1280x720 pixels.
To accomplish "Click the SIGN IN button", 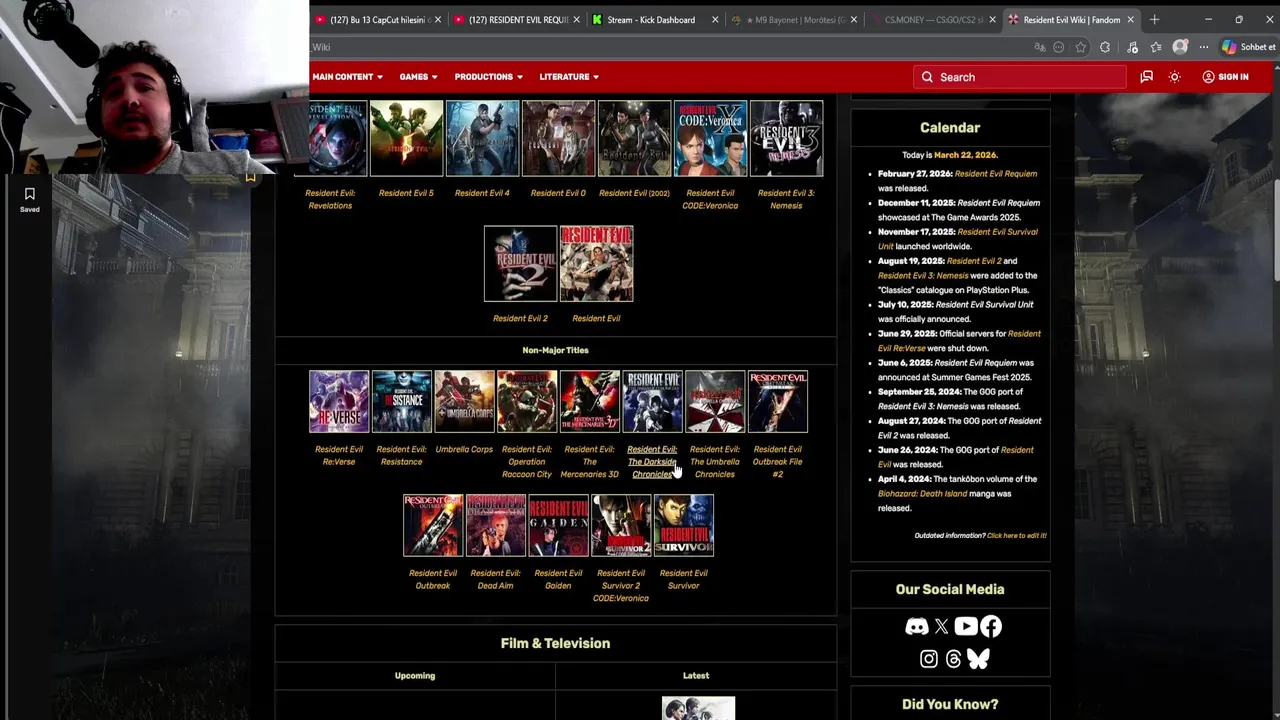I will click(x=1225, y=77).
